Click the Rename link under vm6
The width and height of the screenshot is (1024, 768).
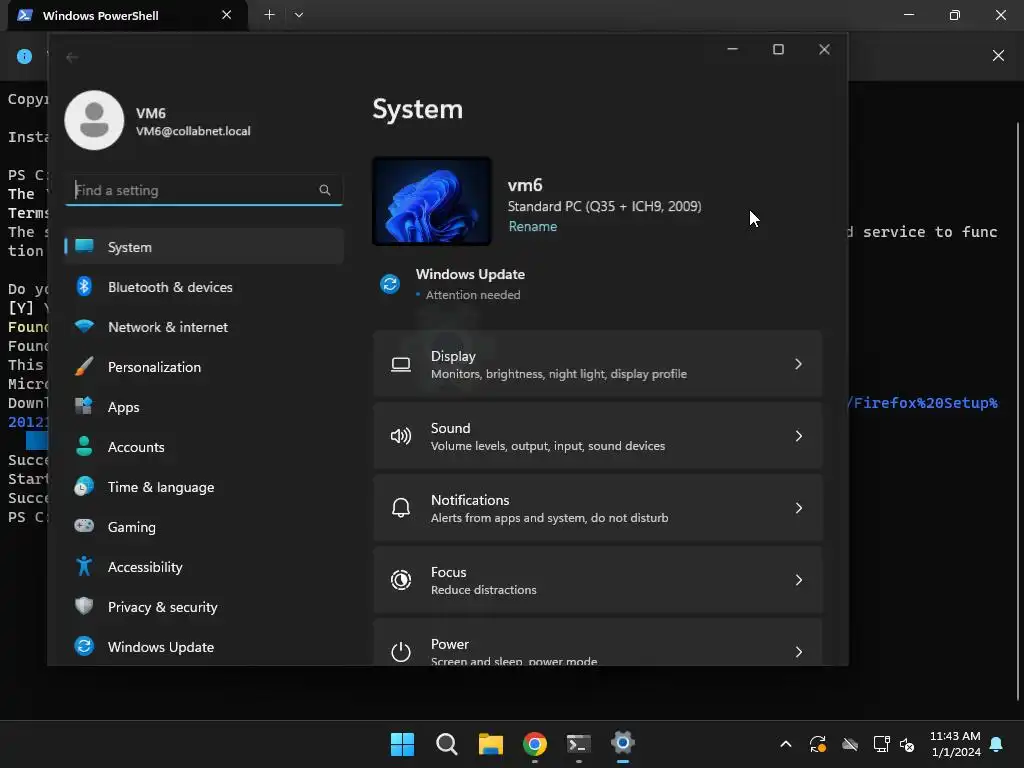[533, 227]
